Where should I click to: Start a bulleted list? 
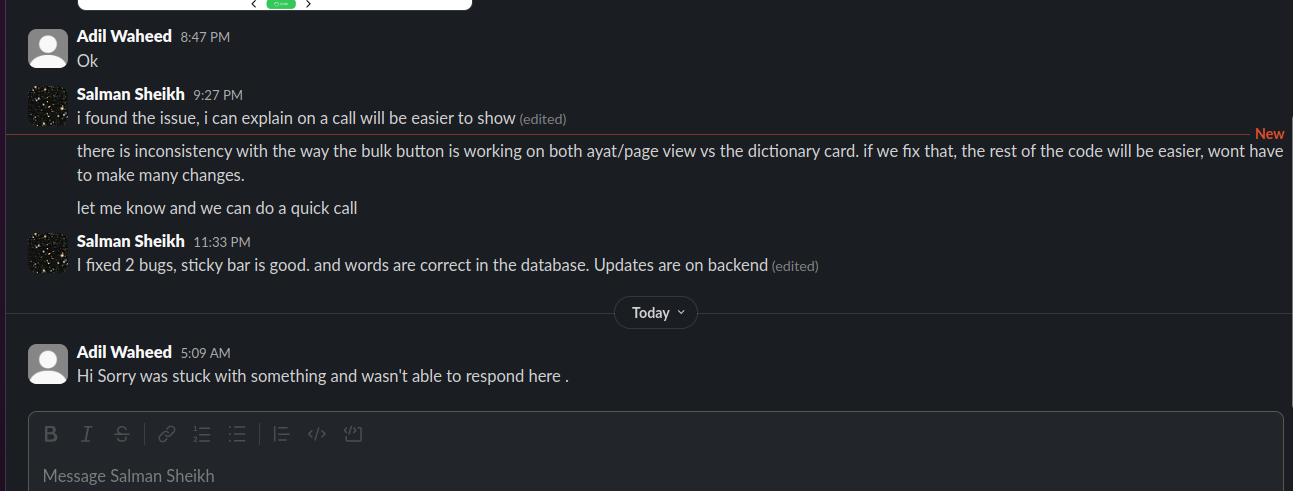[237, 434]
